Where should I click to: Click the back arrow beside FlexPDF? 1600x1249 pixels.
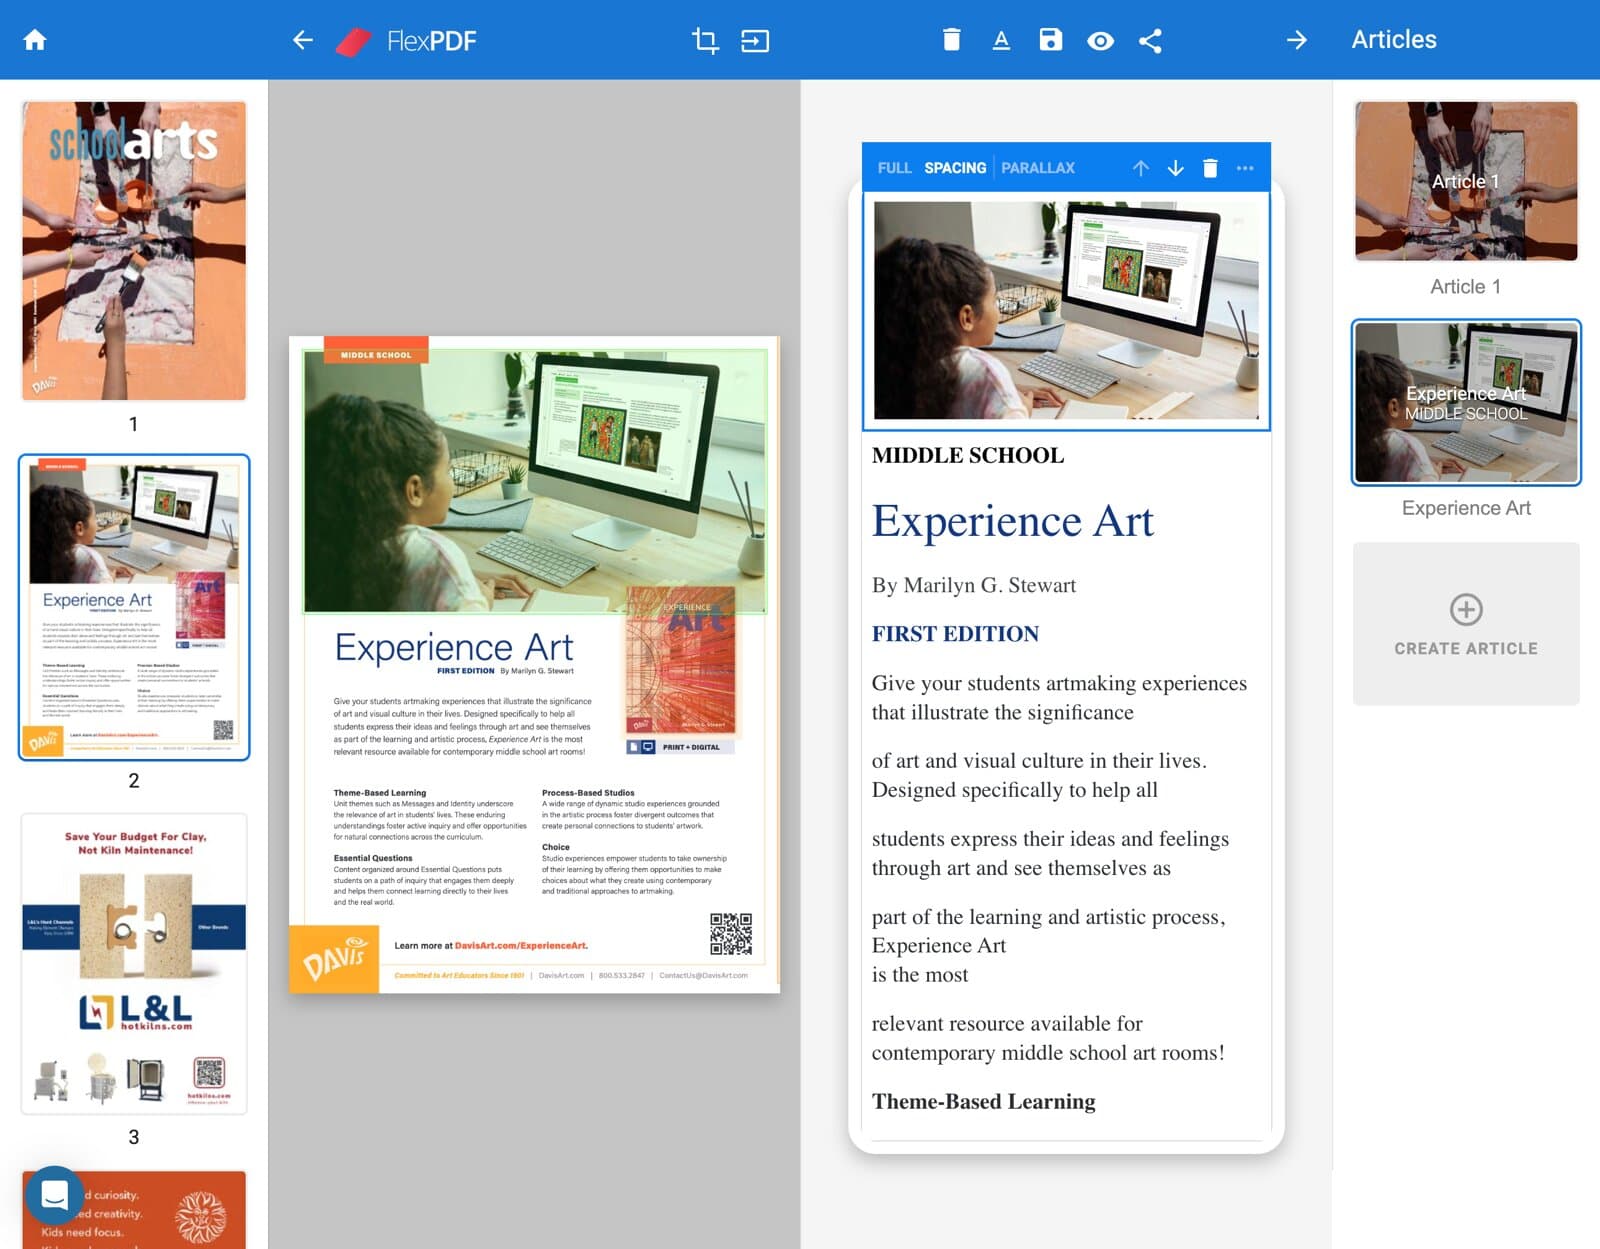coord(302,40)
